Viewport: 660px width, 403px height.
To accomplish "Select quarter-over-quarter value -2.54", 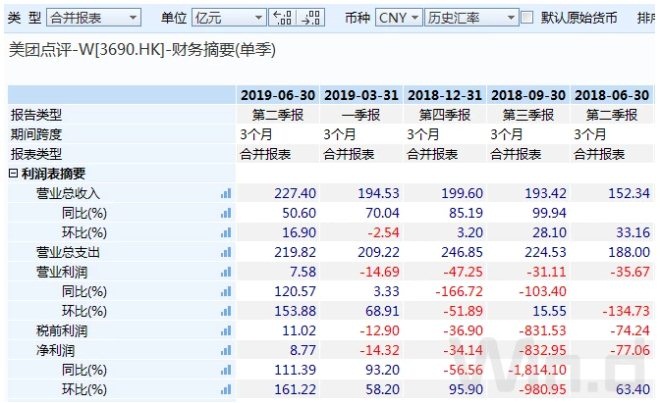I will point(383,232).
